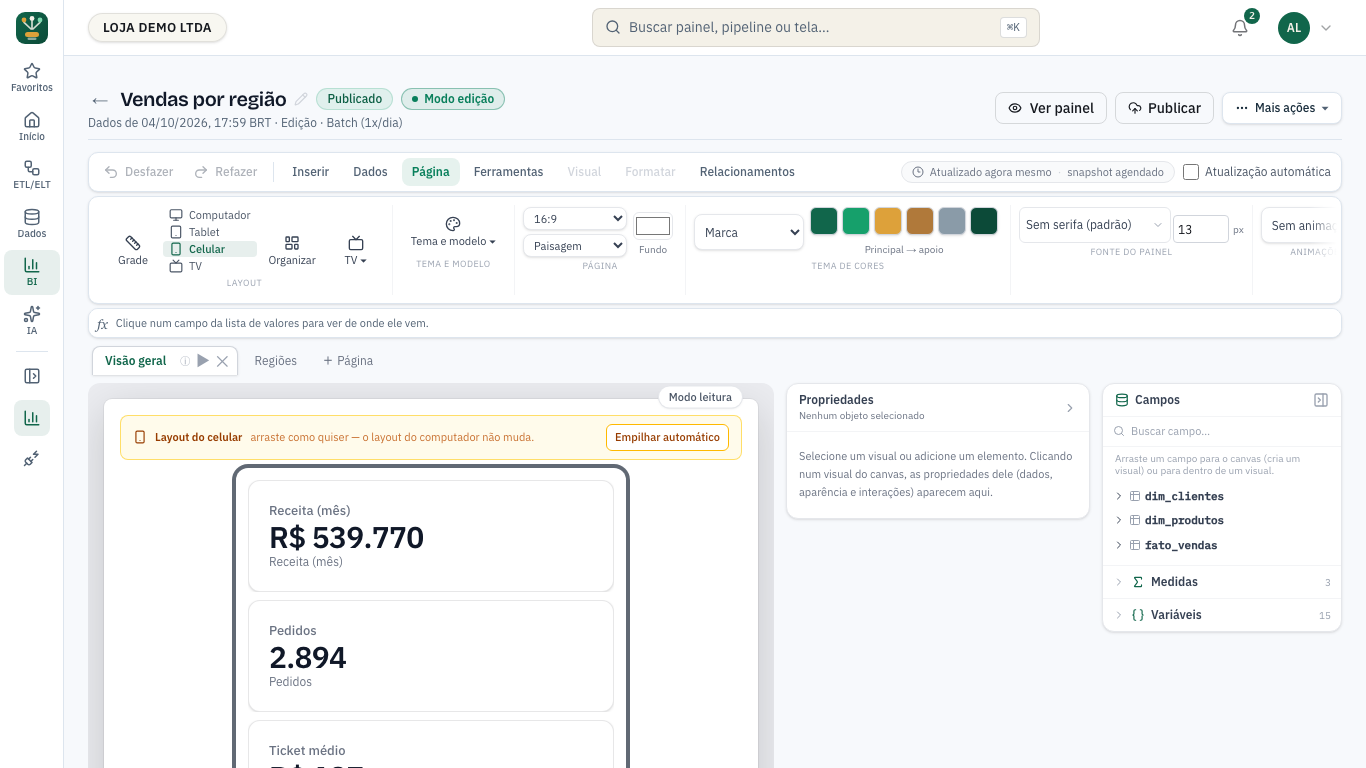Go to Início in the sidebar
1366x768 pixels.
click(32, 126)
